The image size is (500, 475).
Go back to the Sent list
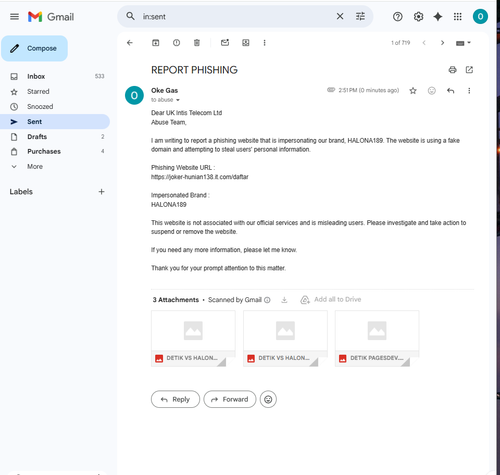(130, 43)
